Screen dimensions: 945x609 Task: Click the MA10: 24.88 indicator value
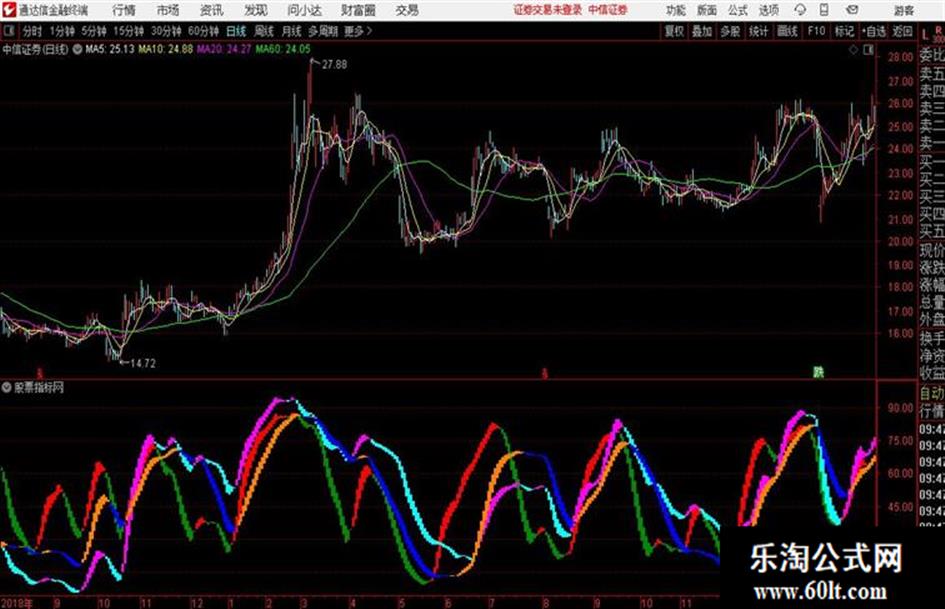166,49
